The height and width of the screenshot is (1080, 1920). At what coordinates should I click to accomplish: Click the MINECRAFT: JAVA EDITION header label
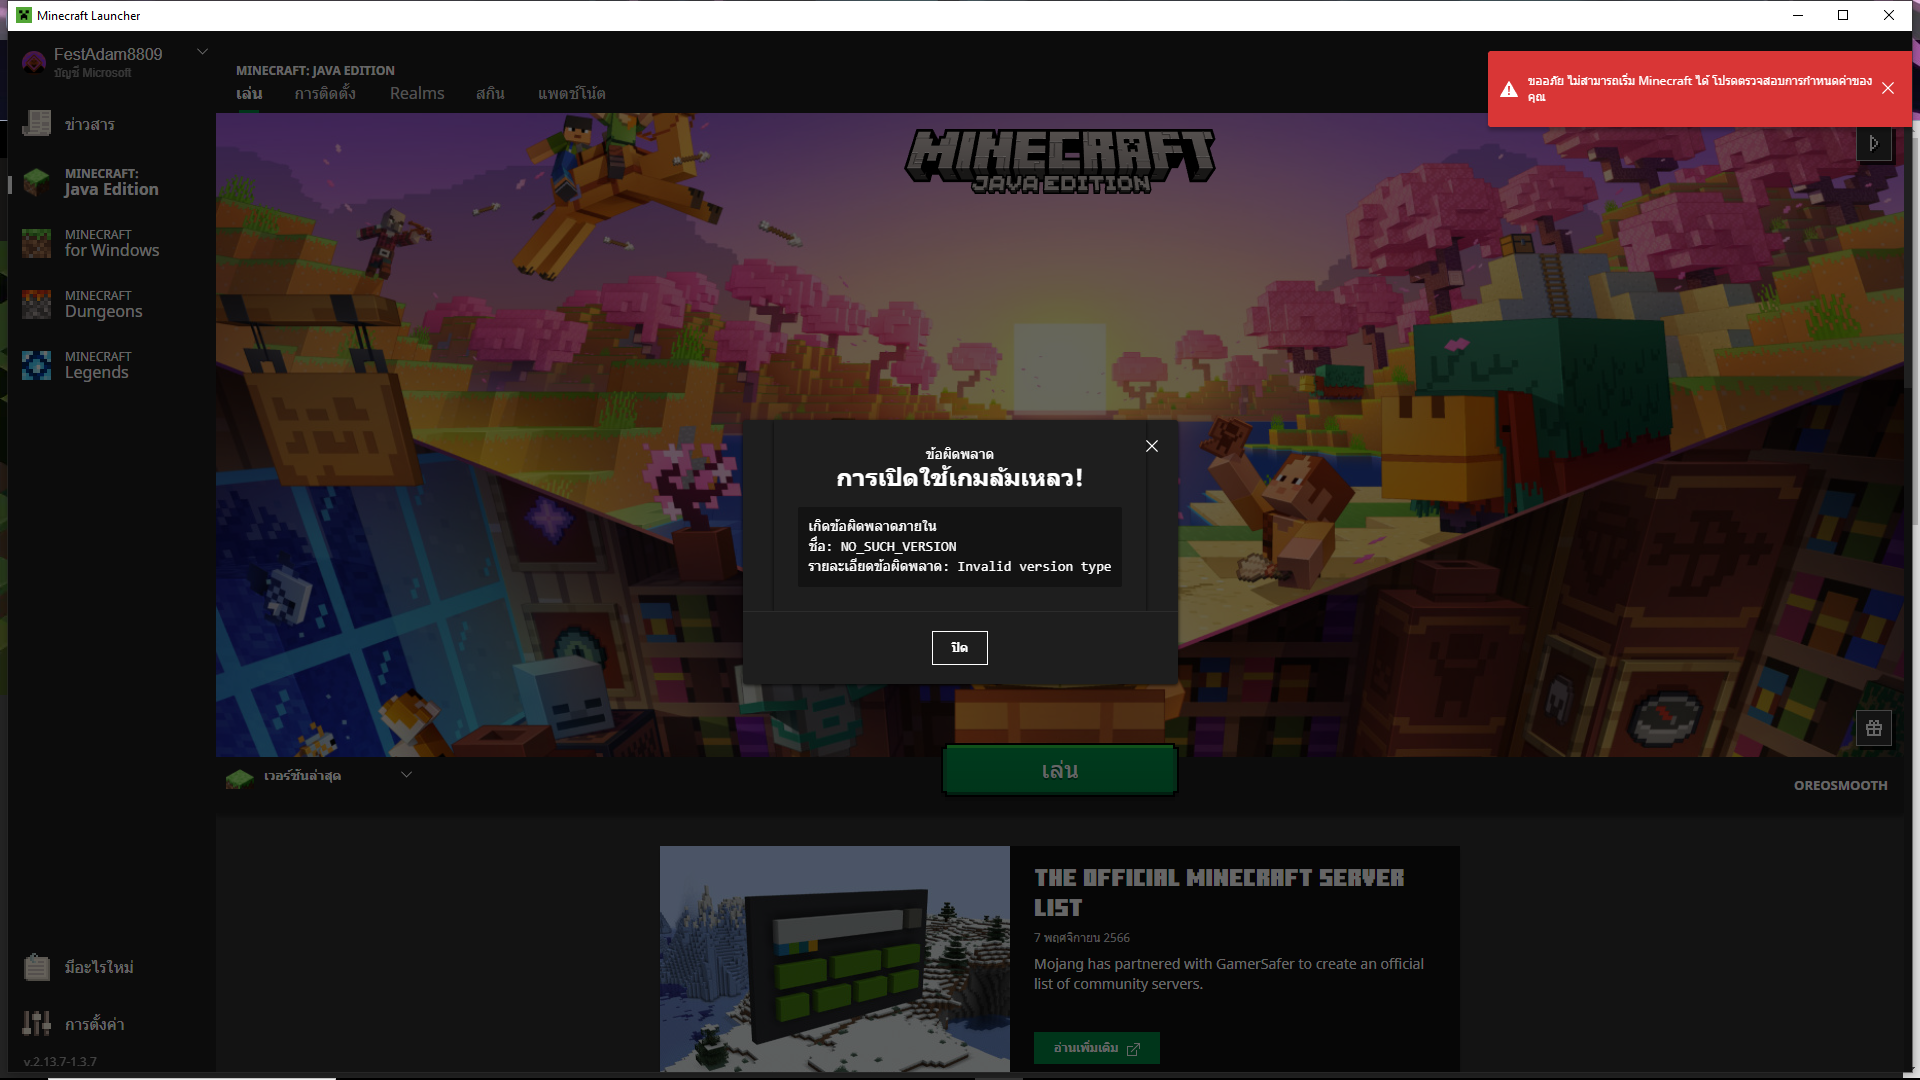[x=315, y=71]
